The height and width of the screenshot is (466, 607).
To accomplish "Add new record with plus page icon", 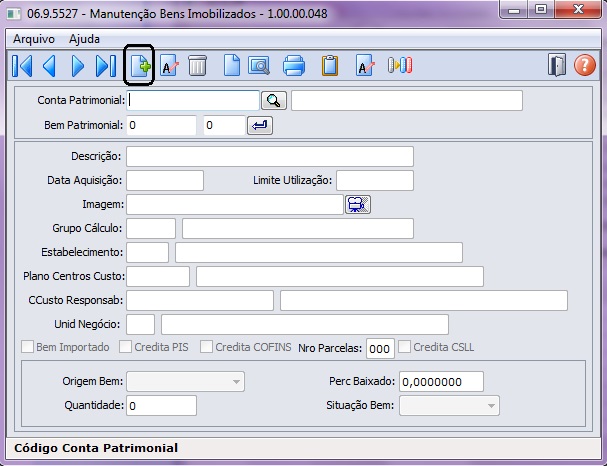I will [139, 65].
